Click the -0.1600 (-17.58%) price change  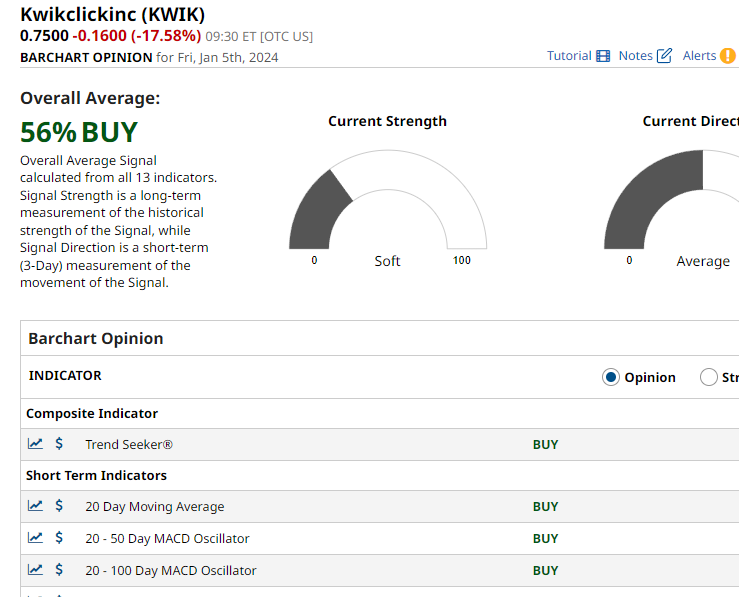click(x=137, y=36)
